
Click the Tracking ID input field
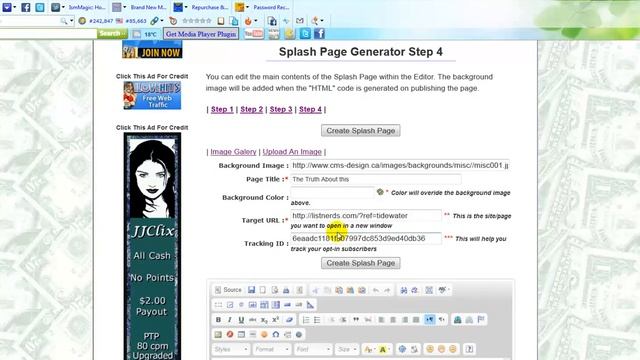click(x=366, y=238)
